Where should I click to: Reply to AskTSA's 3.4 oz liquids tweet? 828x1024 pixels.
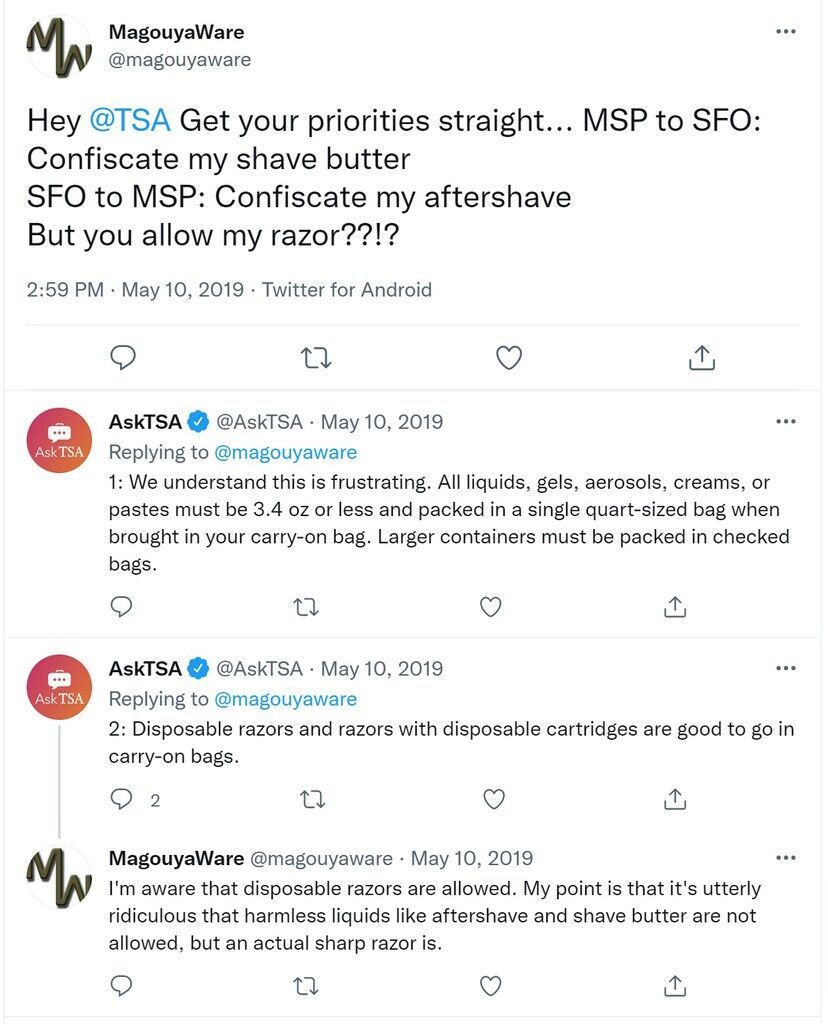[x=121, y=606]
